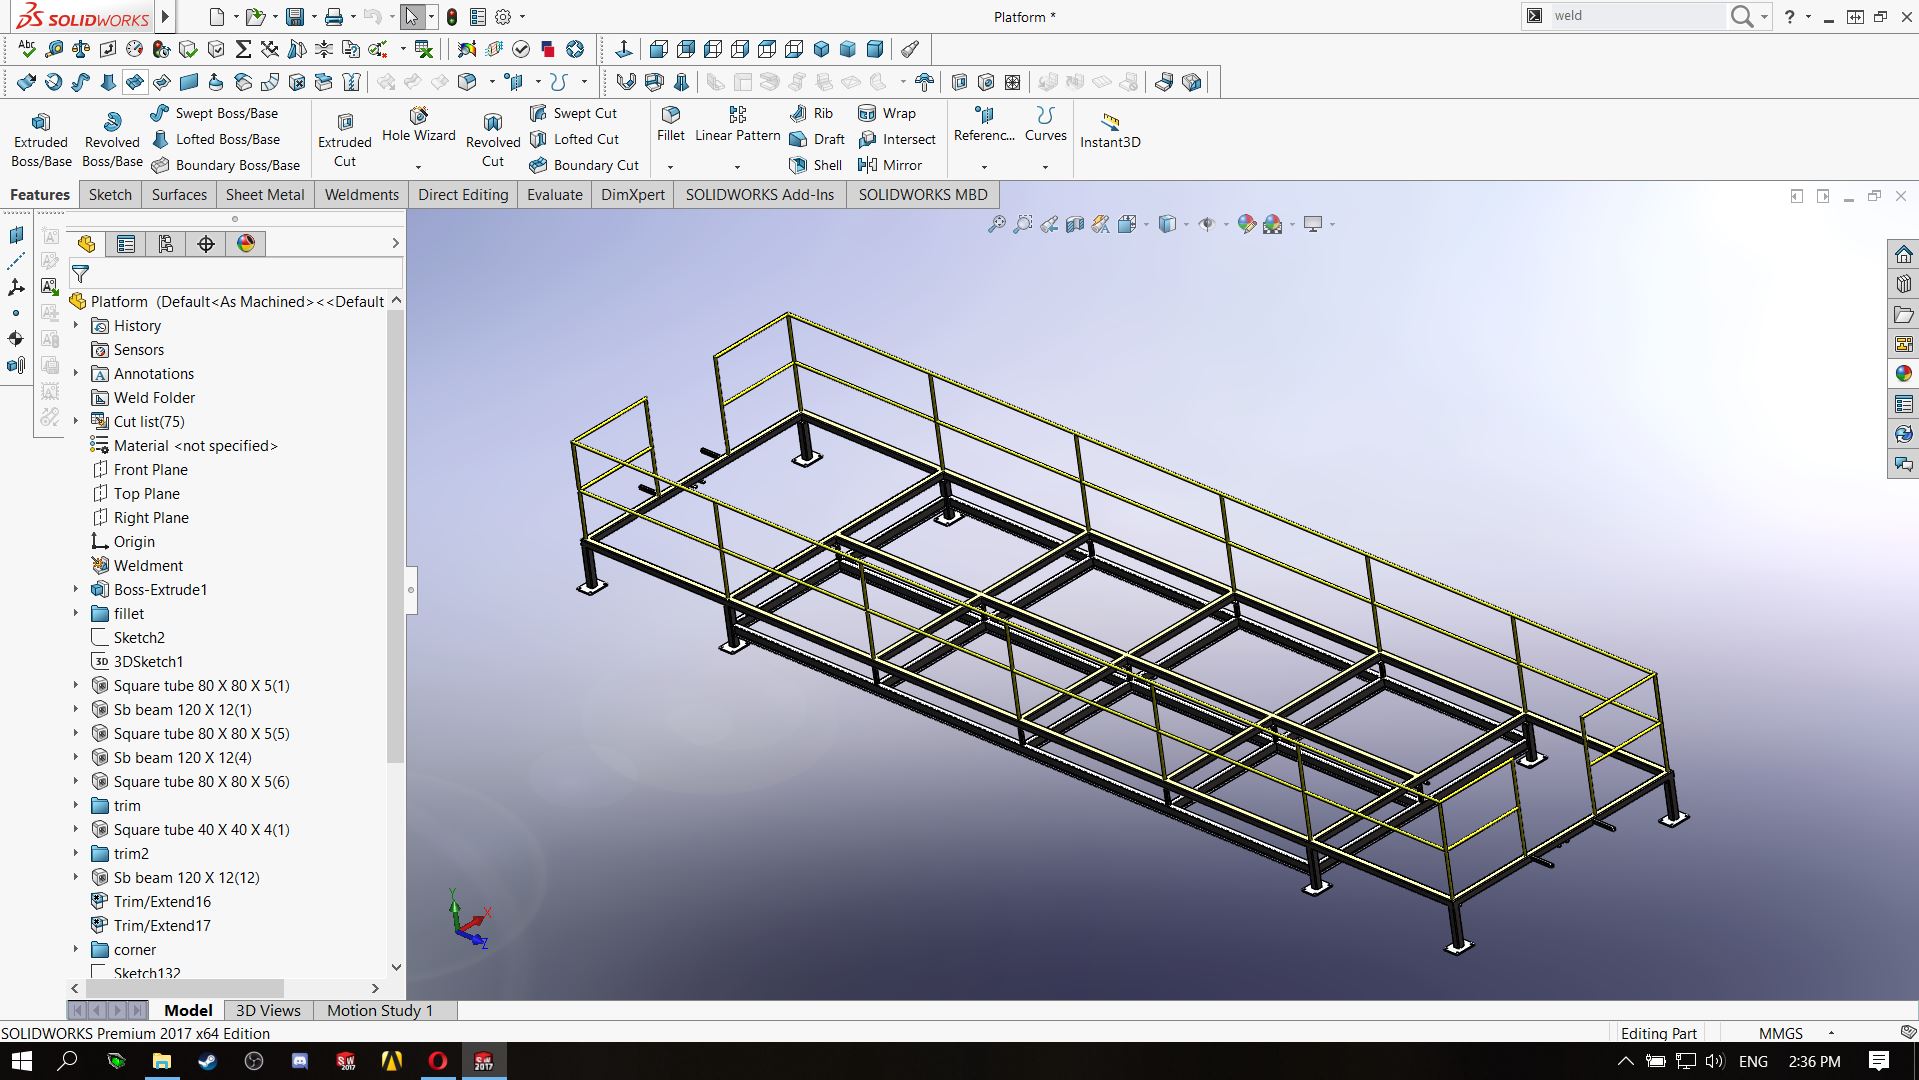The image size is (1919, 1080).
Task: Open the Linear Pattern dropdown arrow
Action: point(737,167)
